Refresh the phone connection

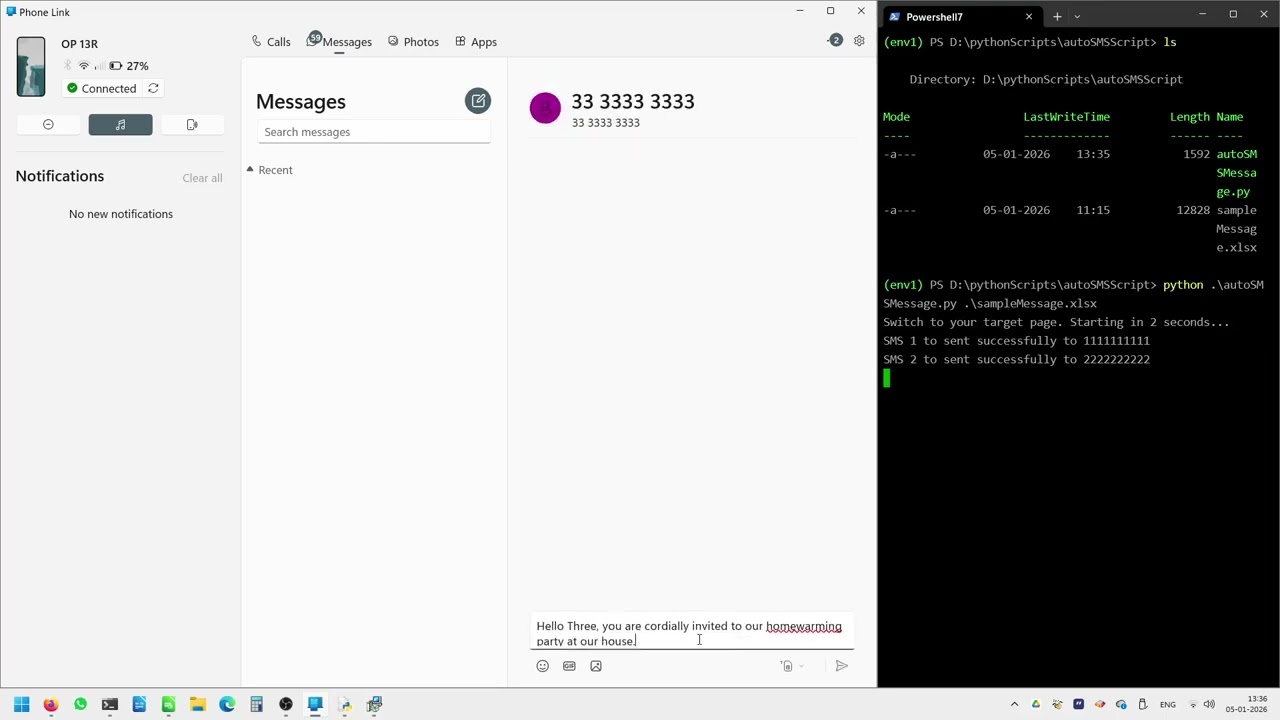(x=153, y=88)
